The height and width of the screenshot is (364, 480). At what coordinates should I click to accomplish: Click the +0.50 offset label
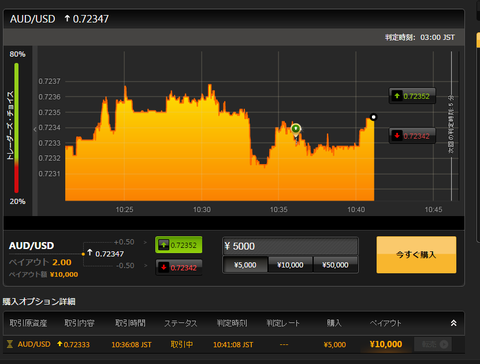[x=124, y=242]
